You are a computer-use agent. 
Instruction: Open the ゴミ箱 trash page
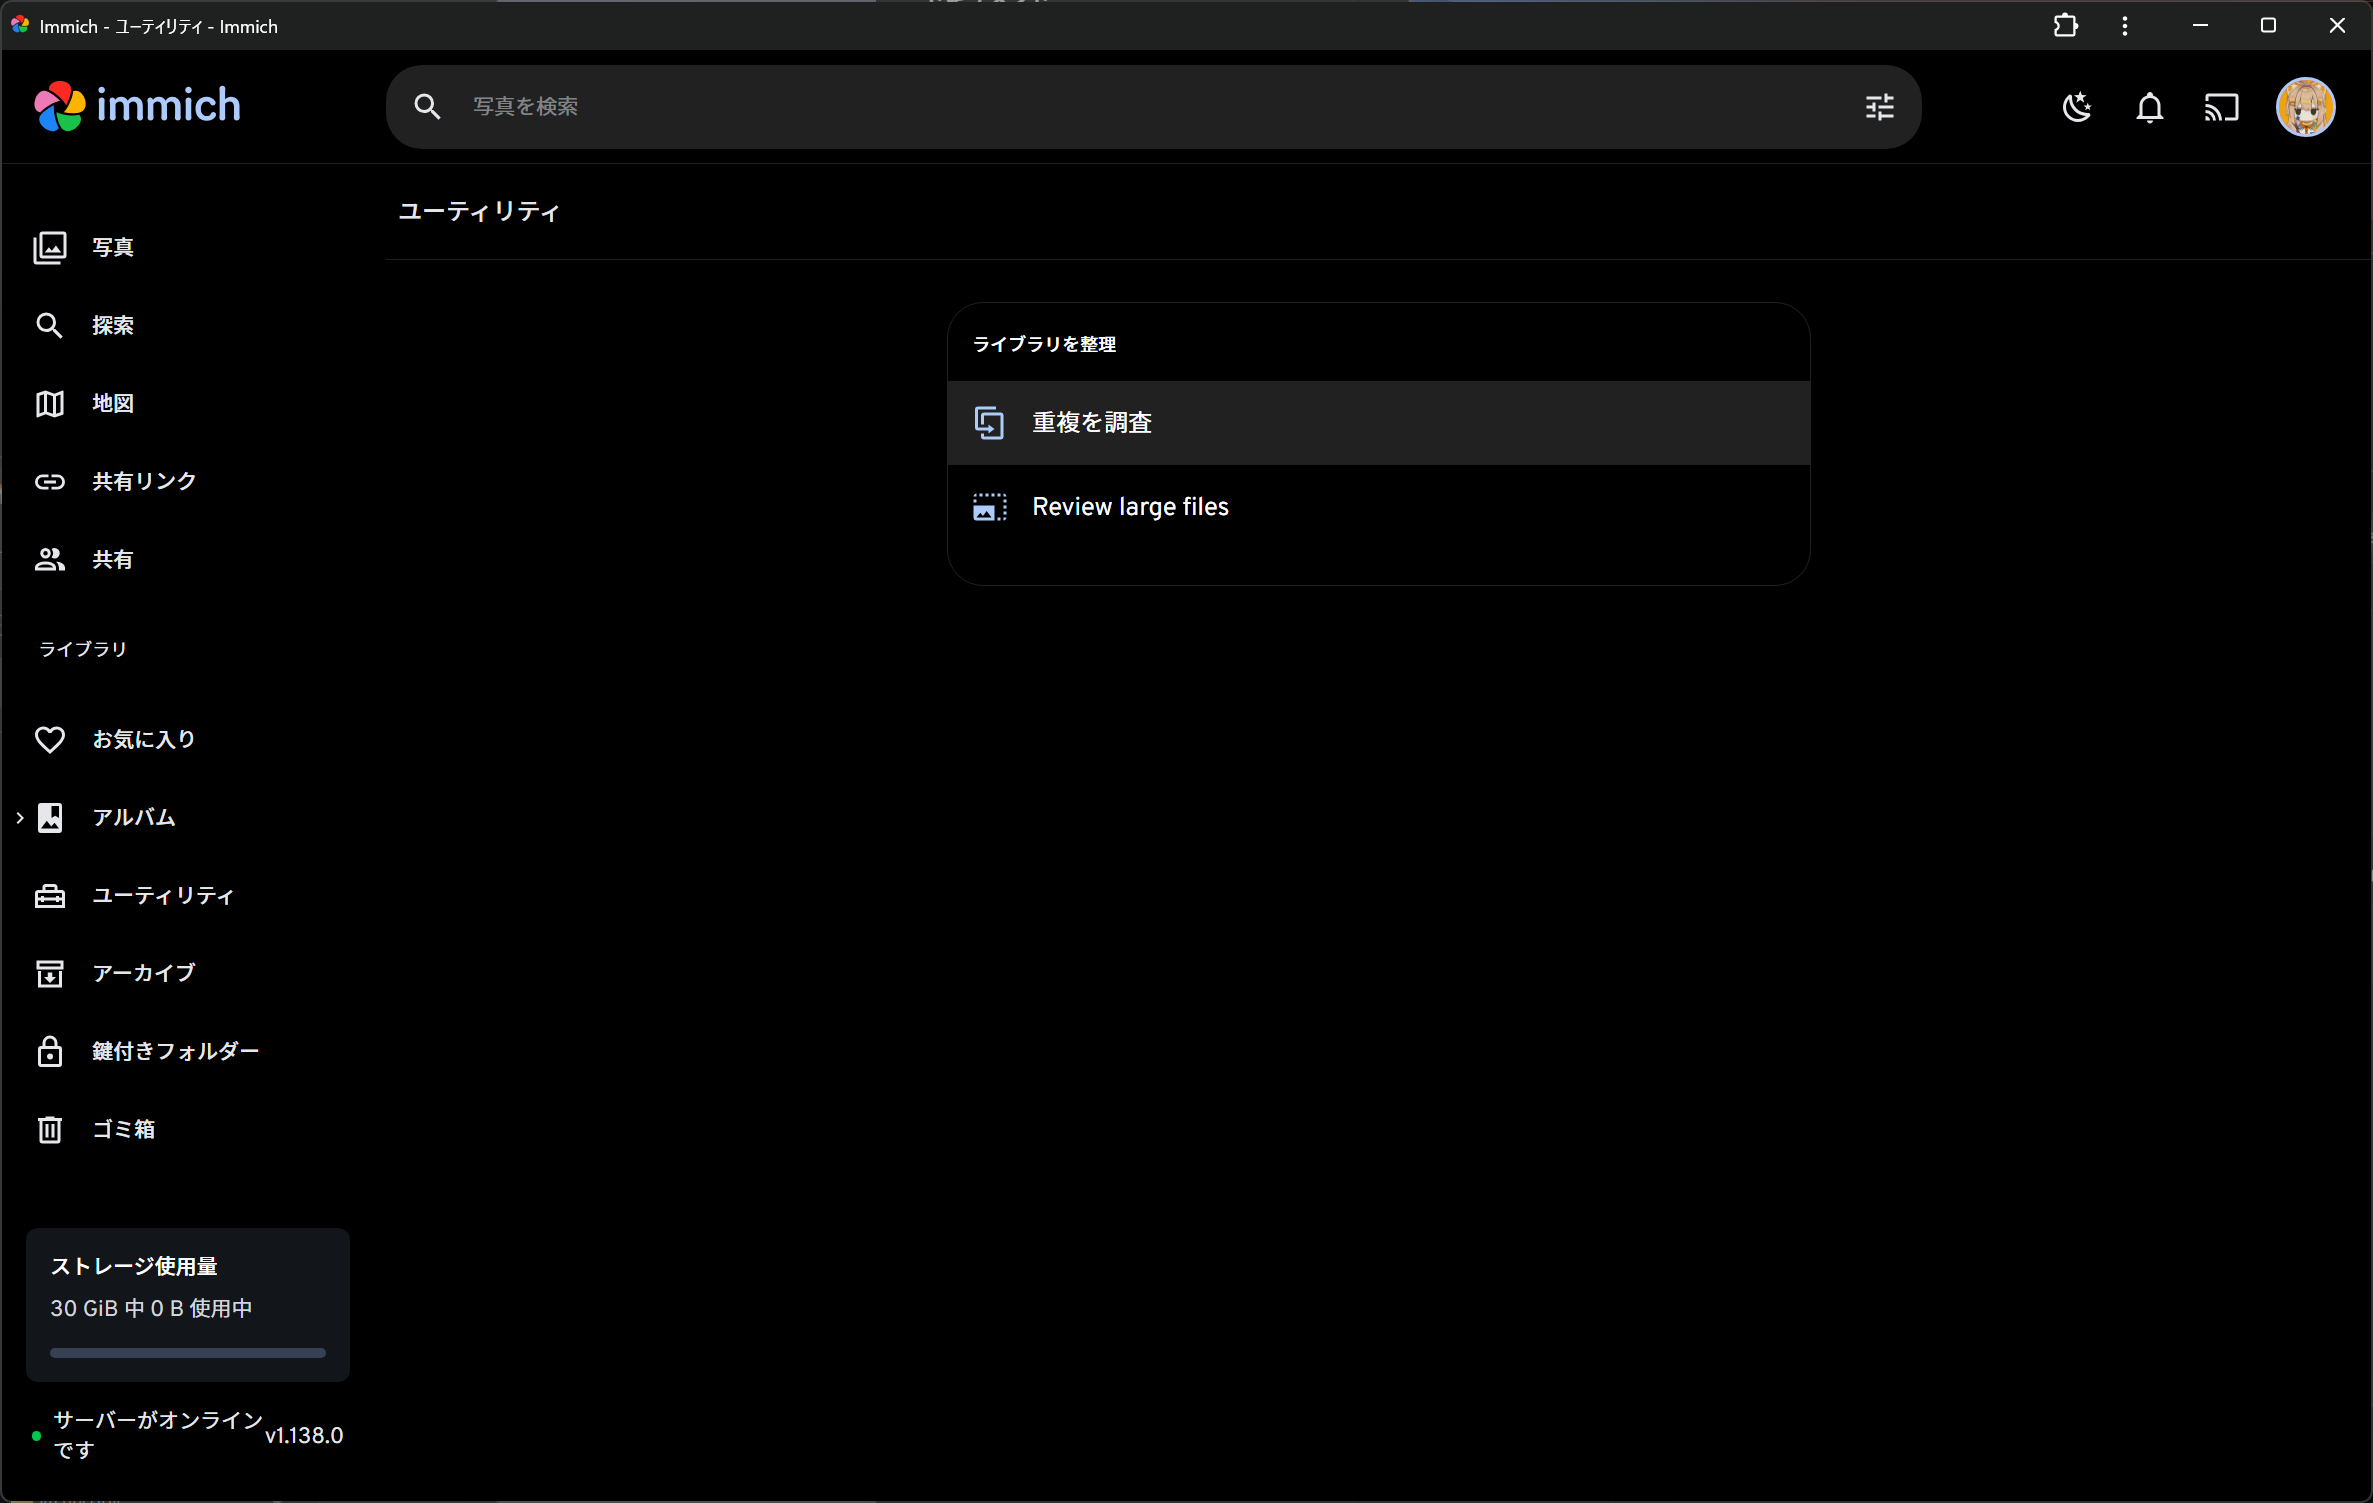point(123,1129)
